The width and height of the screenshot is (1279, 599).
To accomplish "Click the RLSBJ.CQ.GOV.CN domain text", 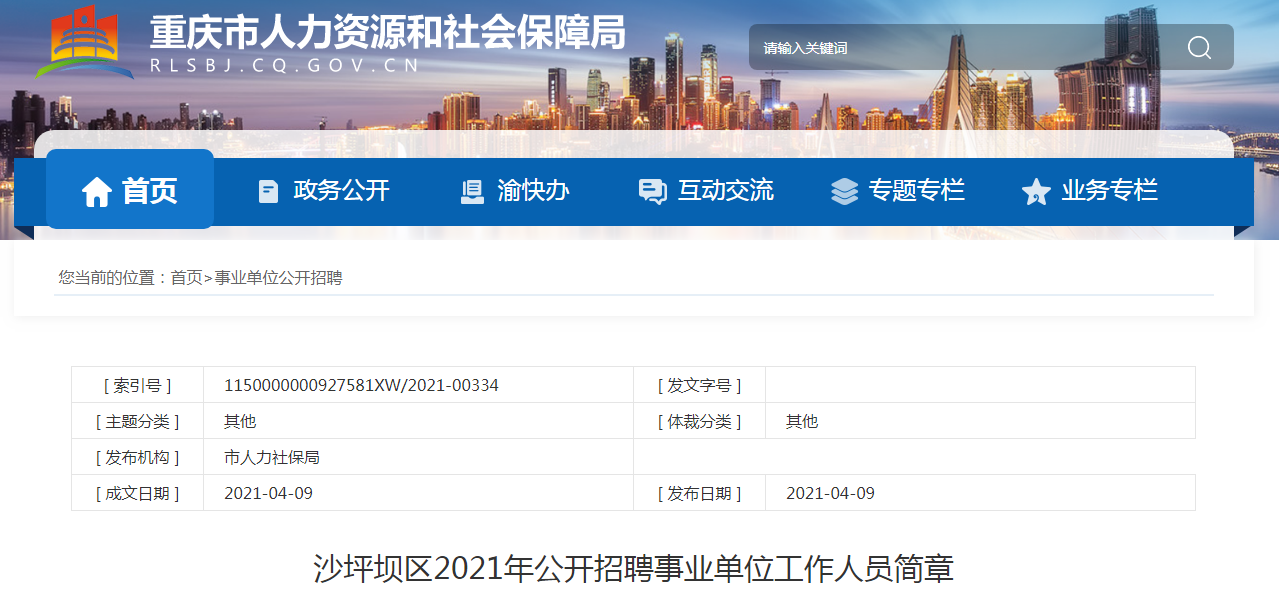I will (284, 66).
